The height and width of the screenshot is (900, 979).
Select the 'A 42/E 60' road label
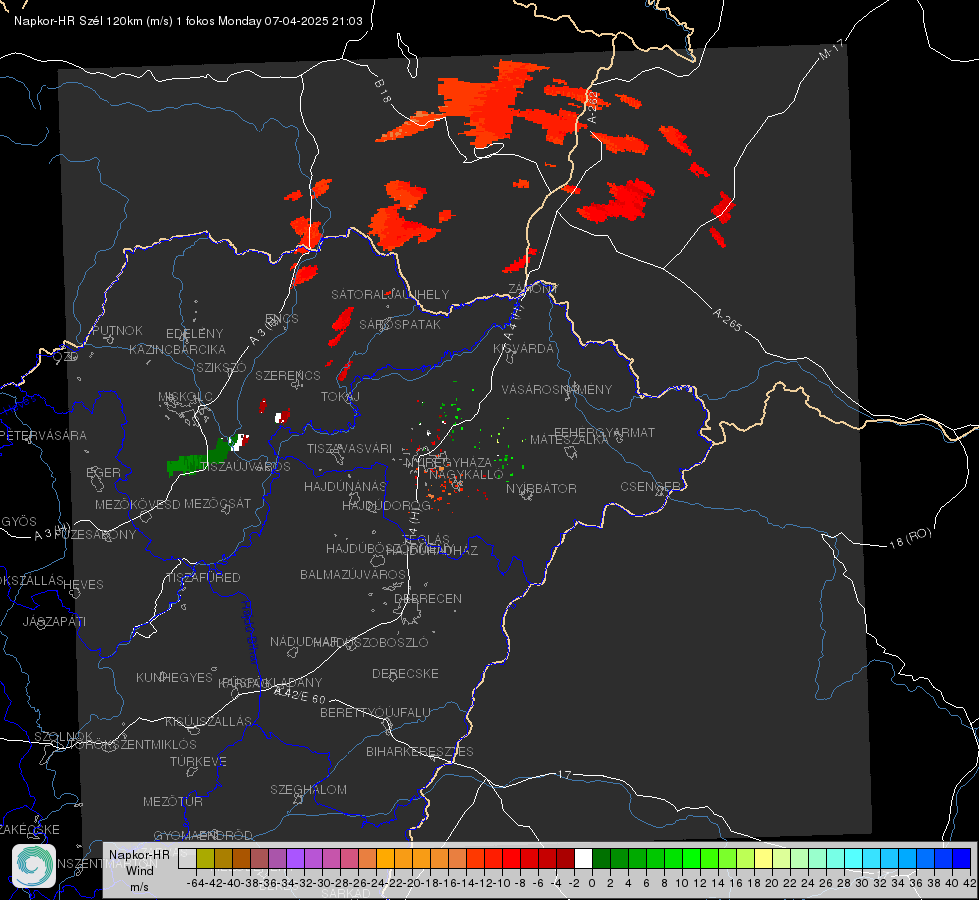coord(300,695)
